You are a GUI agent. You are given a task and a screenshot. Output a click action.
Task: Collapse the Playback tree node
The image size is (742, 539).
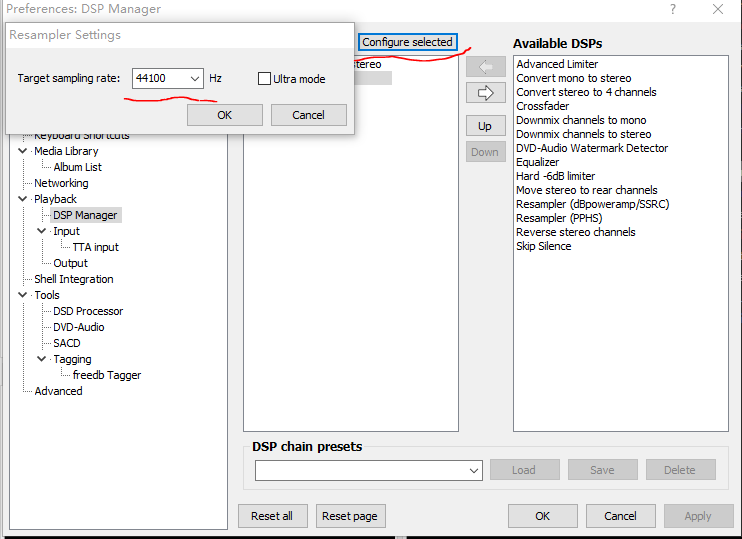pos(24,199)
